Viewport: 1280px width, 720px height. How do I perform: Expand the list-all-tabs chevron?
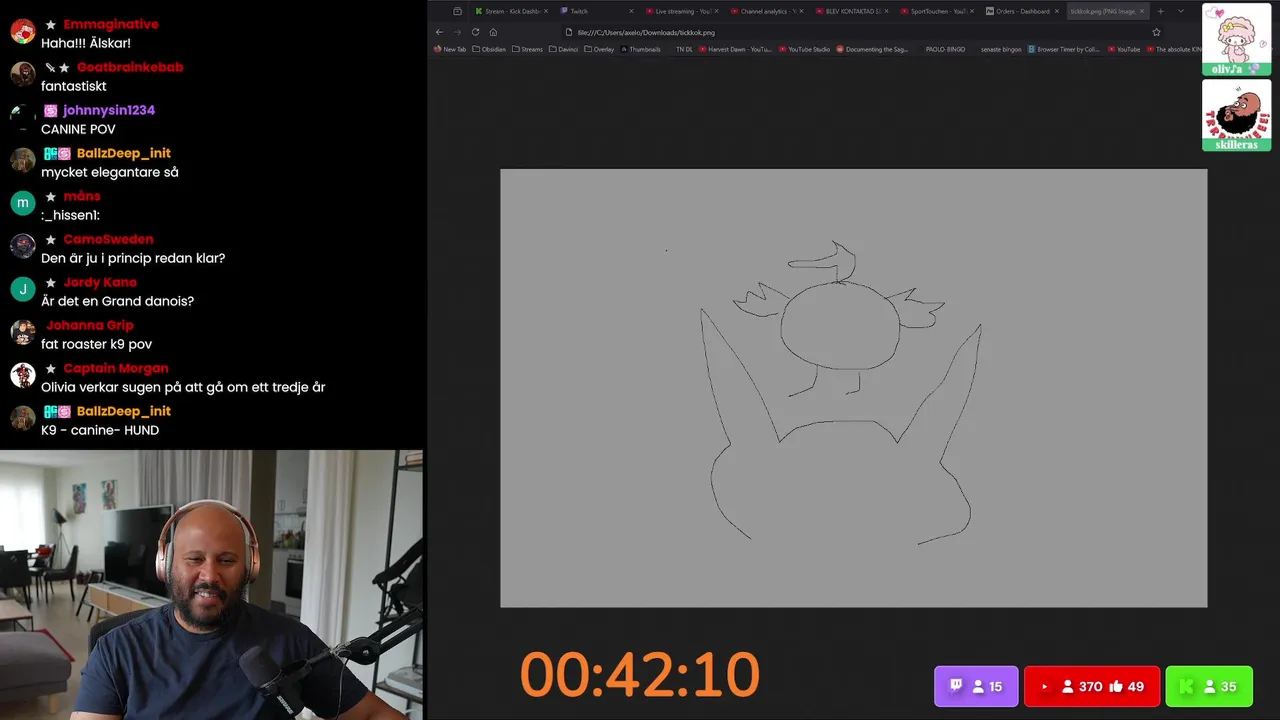pyautogui.click(x=1181, y=11)
